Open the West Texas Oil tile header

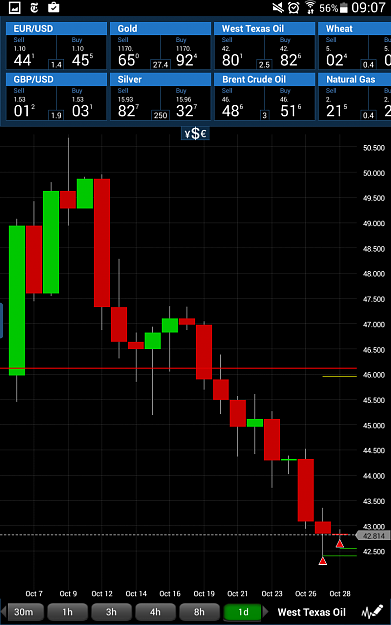click(264, 28)
